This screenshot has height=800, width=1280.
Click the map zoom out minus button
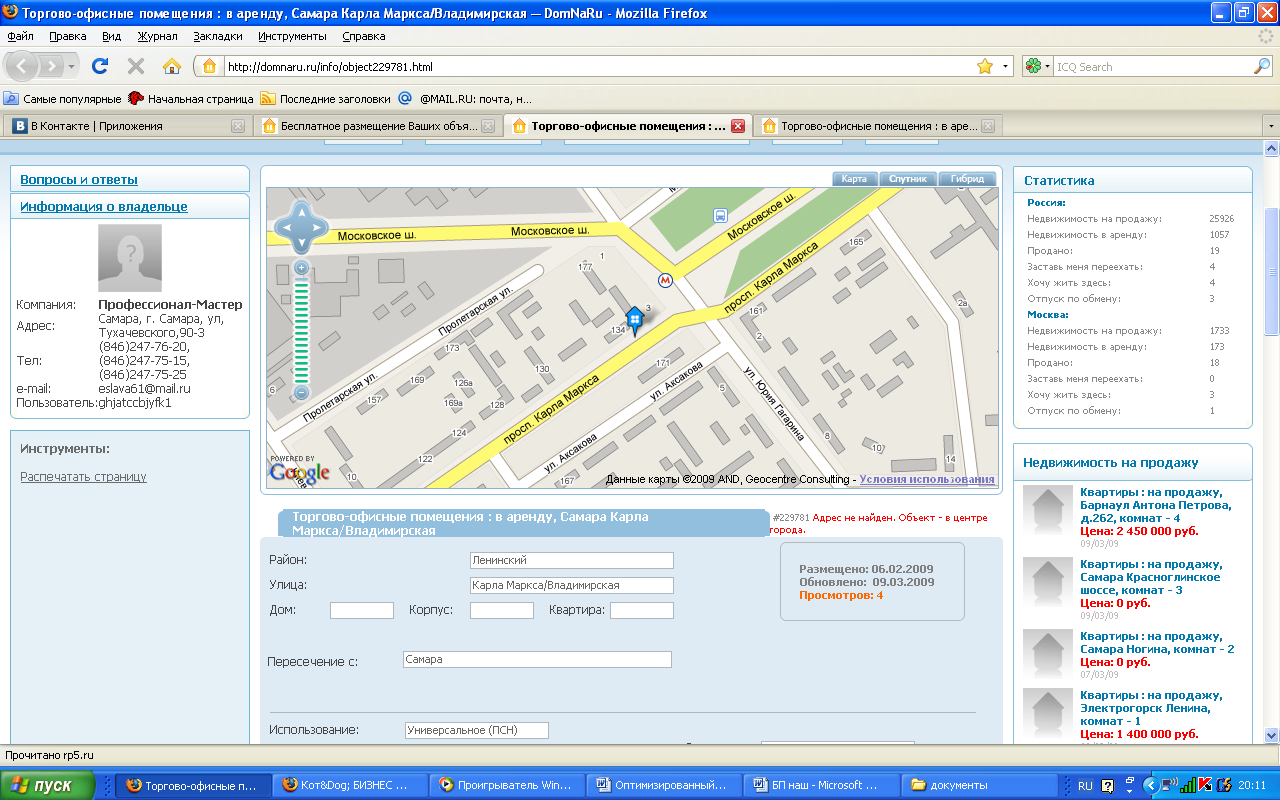pyautogui.click(x=301, y=393)
